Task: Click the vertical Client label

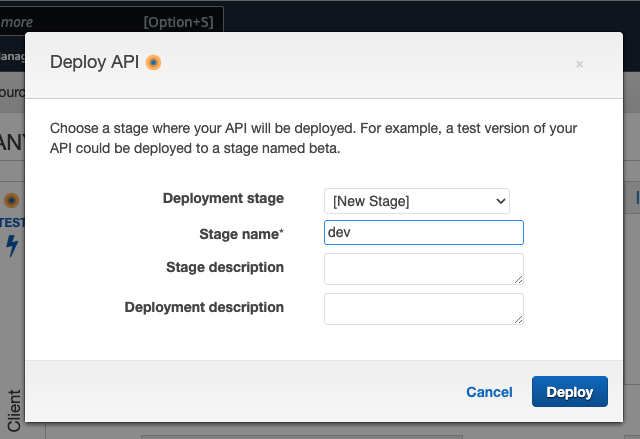Action: click(14, 410)
